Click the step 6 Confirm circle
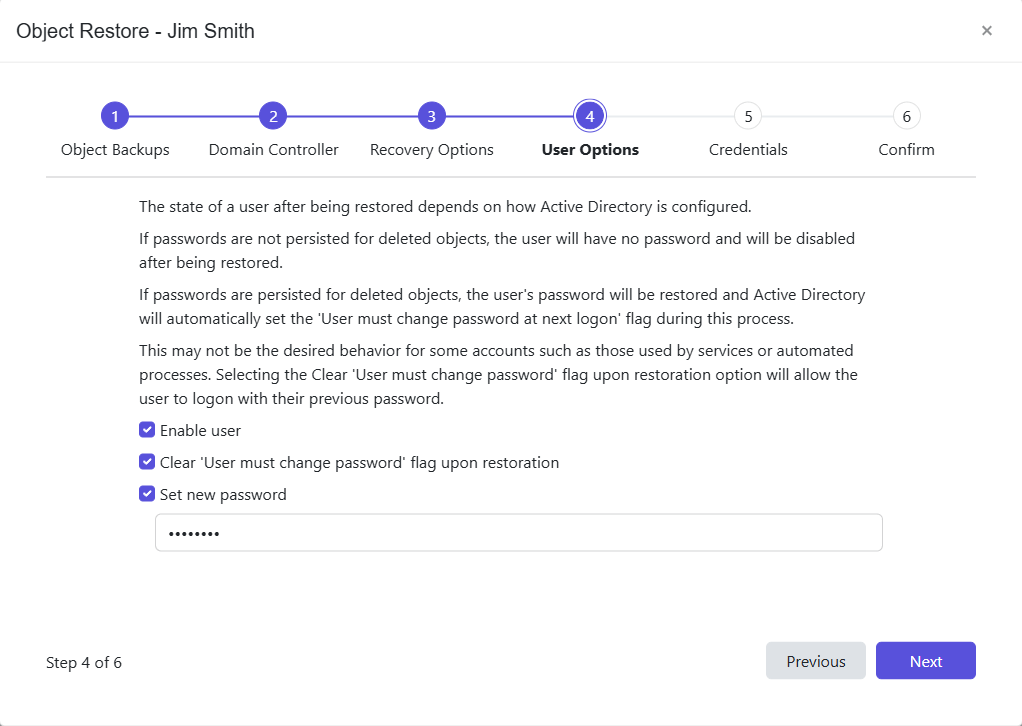 pyautogui.click(x=906, y=115)
